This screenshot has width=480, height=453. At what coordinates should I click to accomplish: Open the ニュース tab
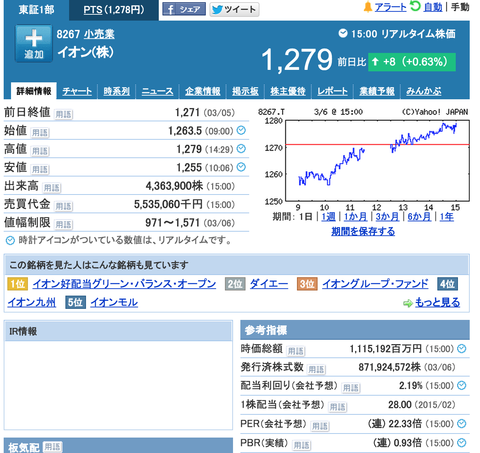coord(157,91)
